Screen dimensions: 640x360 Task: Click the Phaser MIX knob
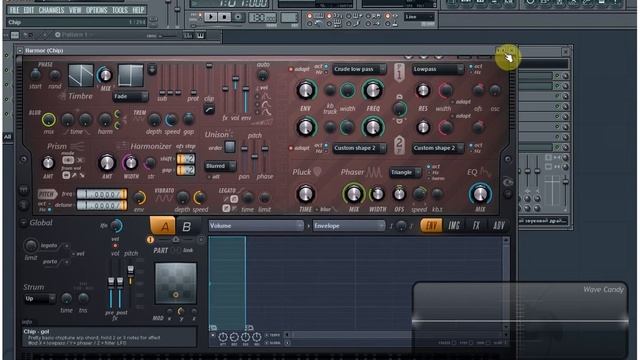coord(353,194)
